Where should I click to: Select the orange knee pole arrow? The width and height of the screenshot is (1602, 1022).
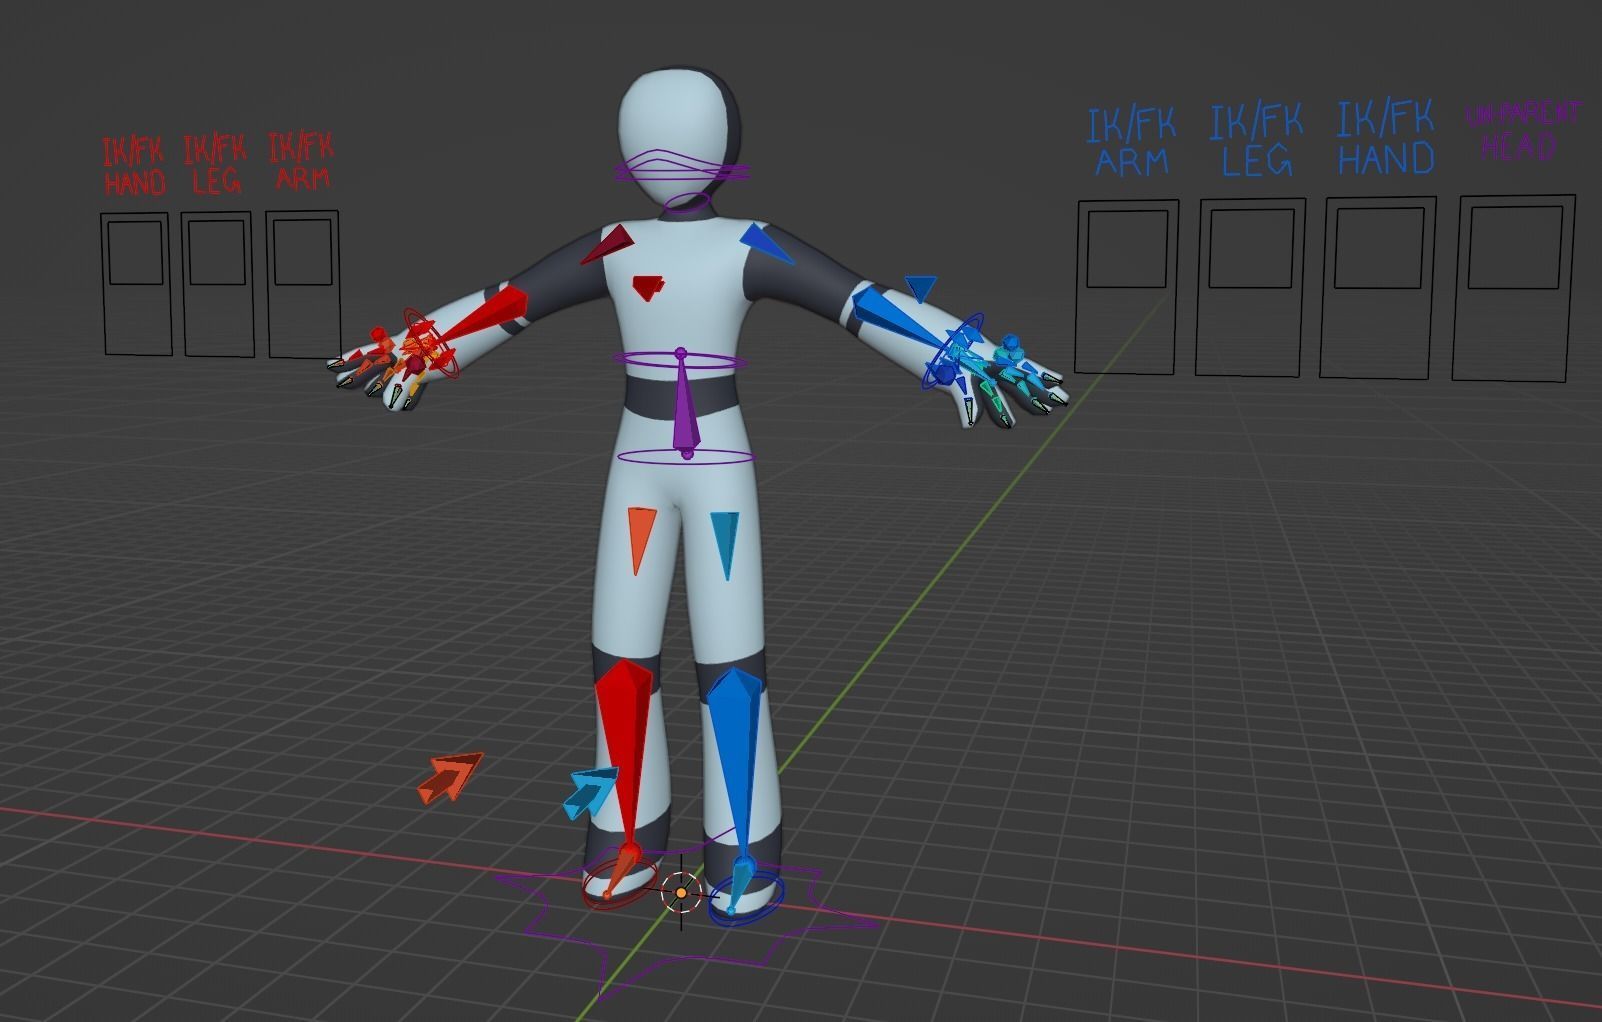pyautogui.click(x=450, y=778)
